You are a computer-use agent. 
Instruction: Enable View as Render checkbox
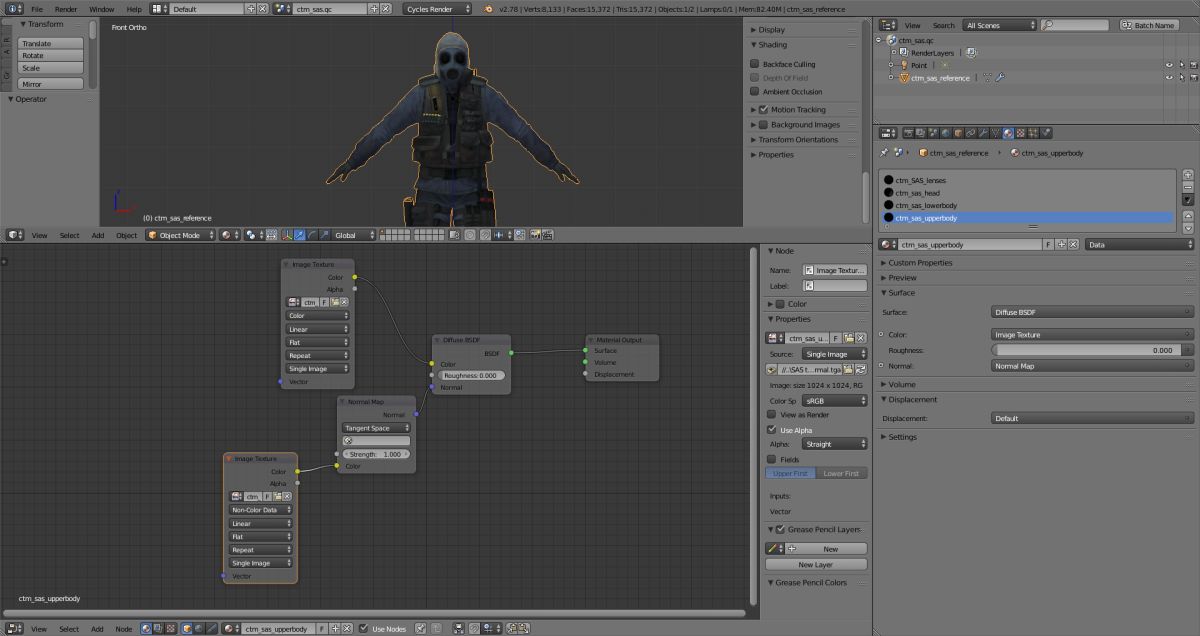pyautogui.click(x=771, y=414)
